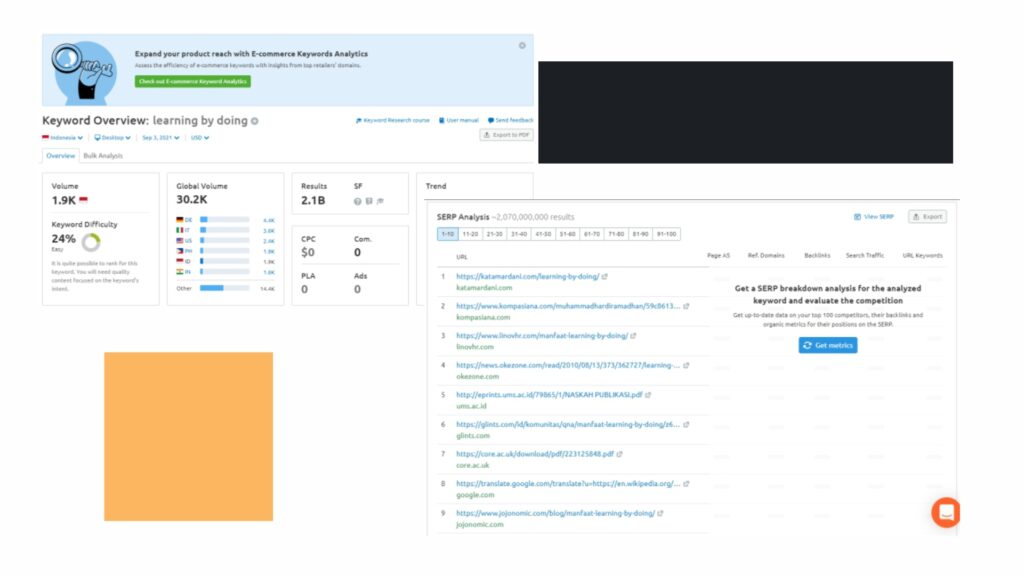The image size is (1024, 576).
Task: Open external link icon for eprints.ums.ac.id PDF
Action: 648,395
